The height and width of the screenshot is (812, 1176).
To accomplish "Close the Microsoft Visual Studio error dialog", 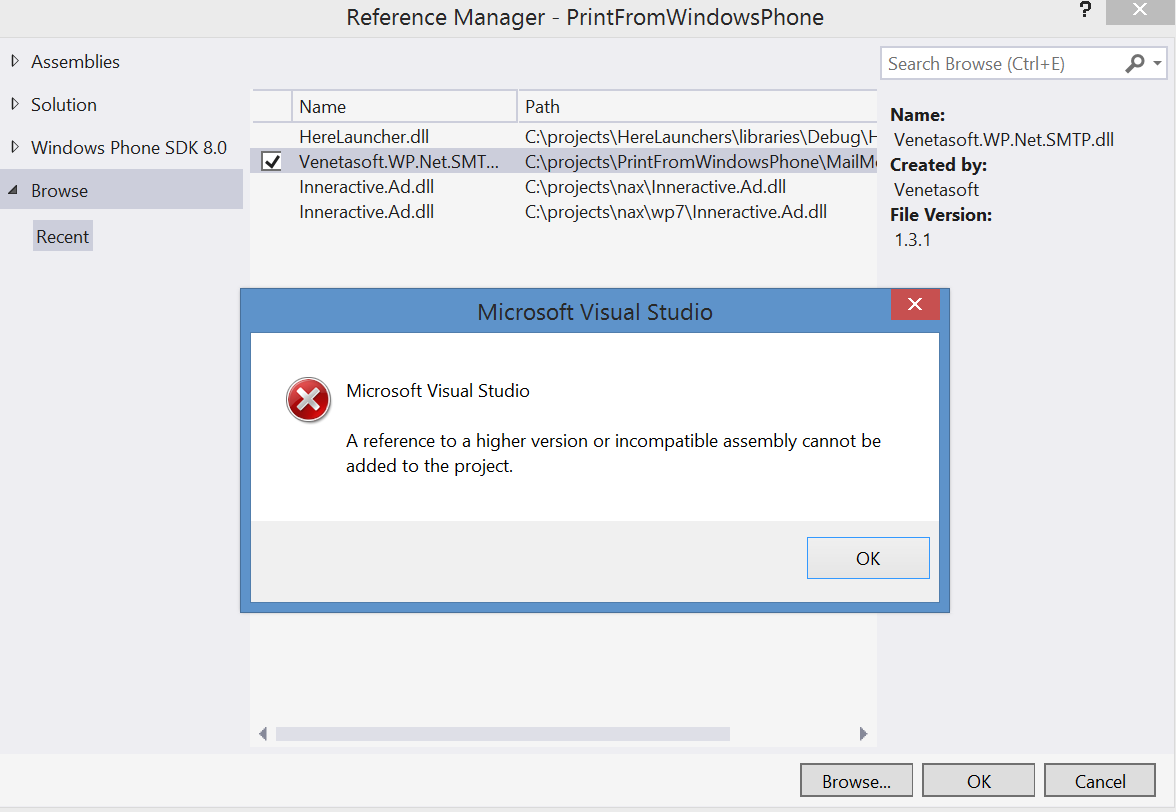I will pos(914,305).
